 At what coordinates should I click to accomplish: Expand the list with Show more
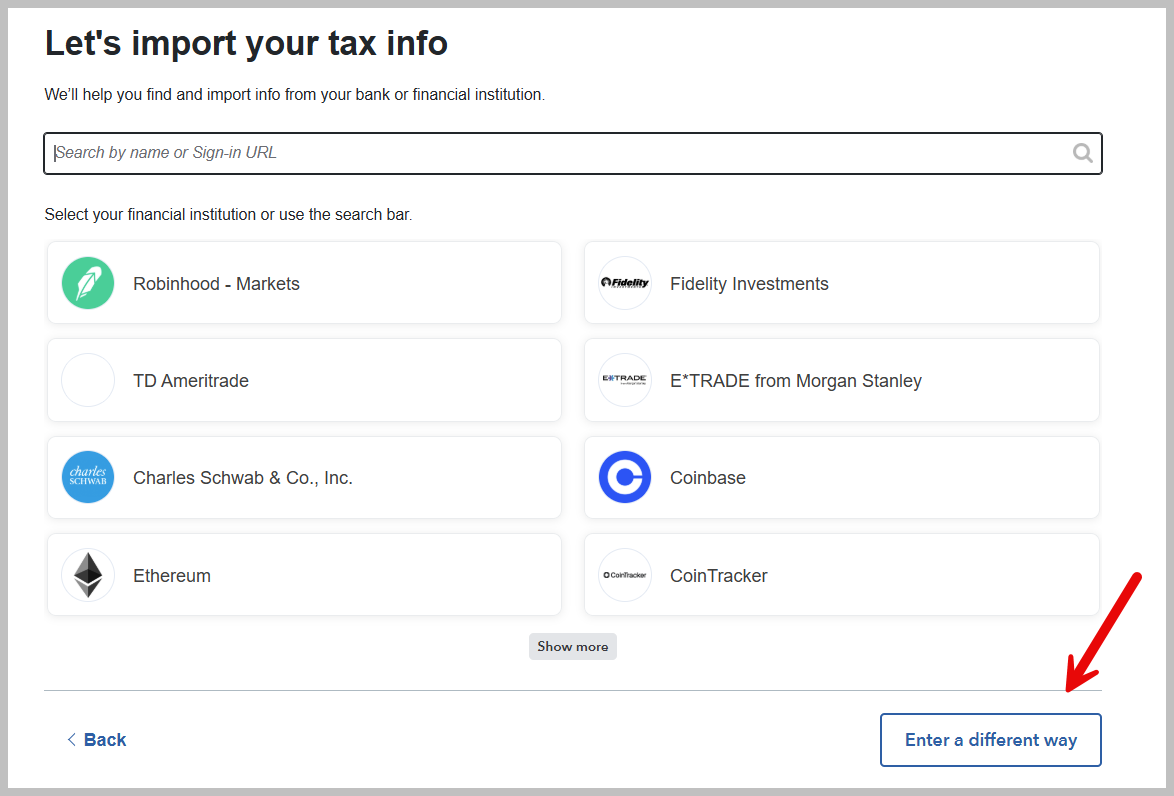coord(573,646)
